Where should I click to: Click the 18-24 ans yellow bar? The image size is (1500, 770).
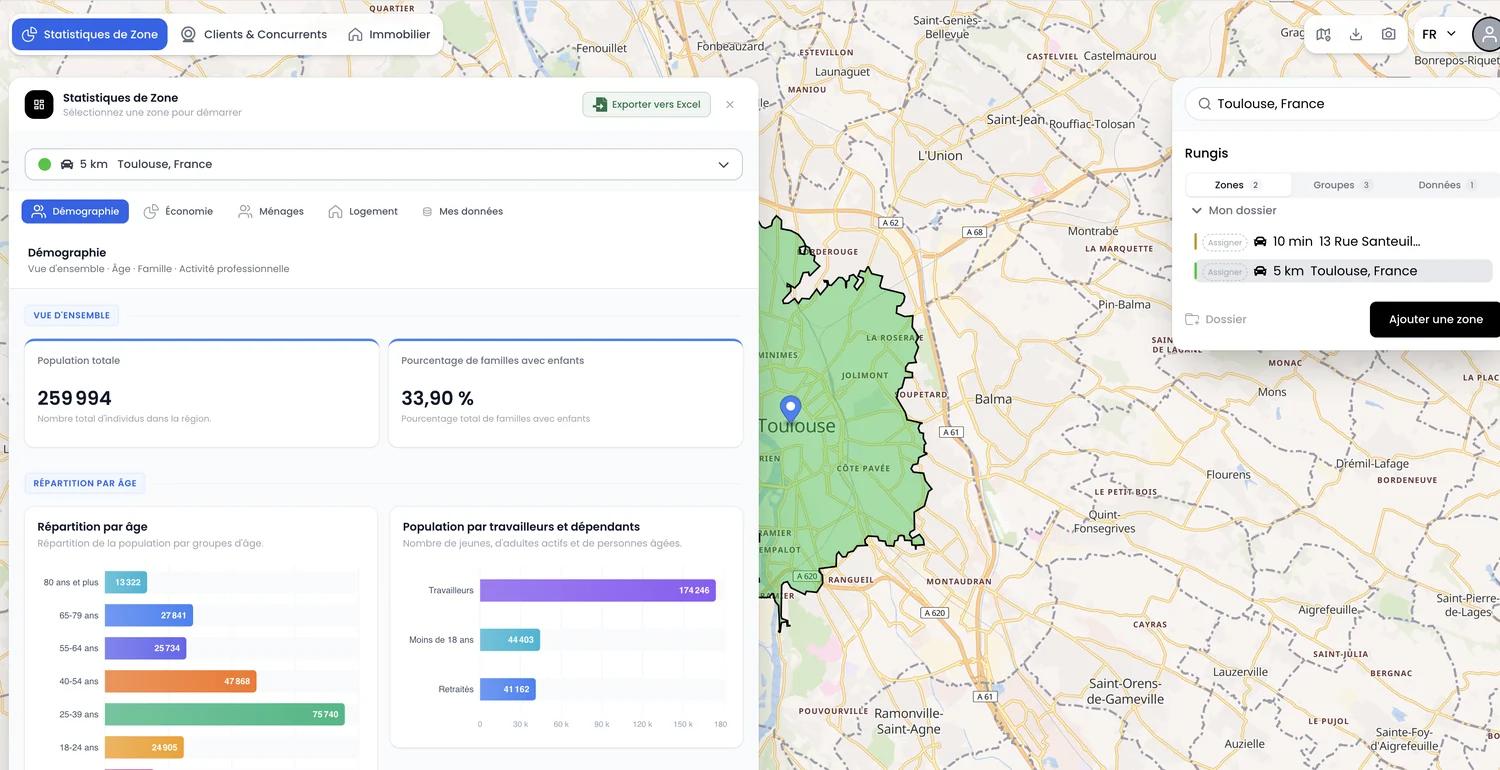(144, 747)
